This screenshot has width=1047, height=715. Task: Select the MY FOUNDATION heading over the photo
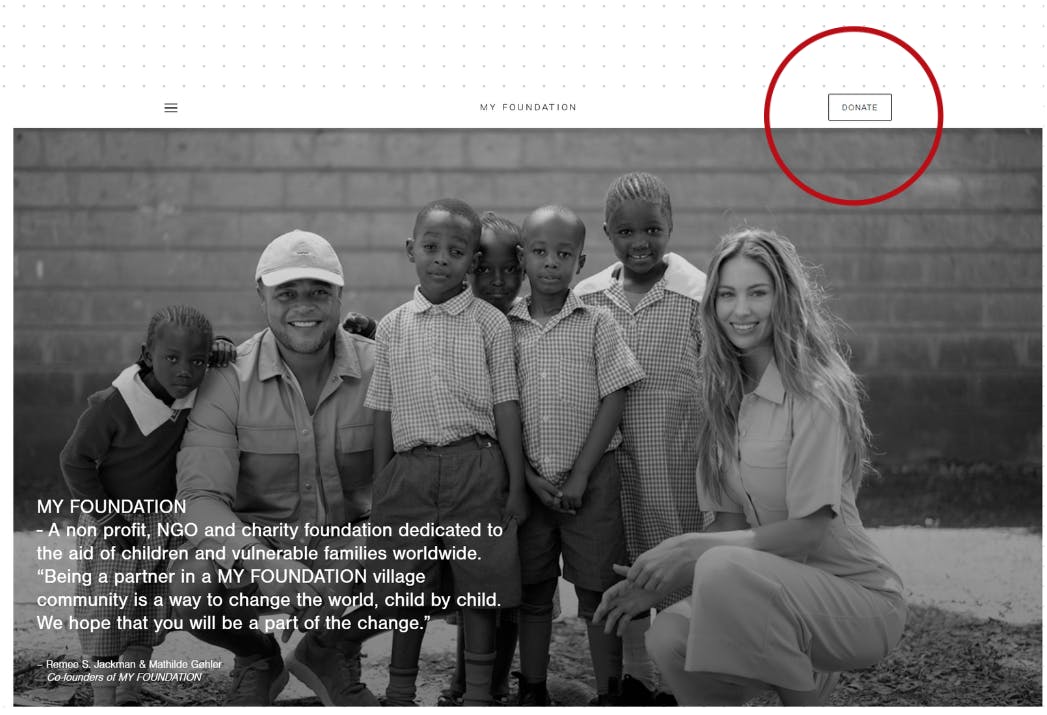pos(112,507)
